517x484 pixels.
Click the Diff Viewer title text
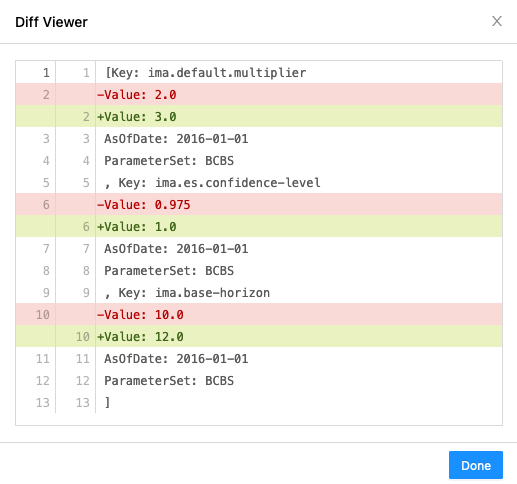(x=51, y=22)
